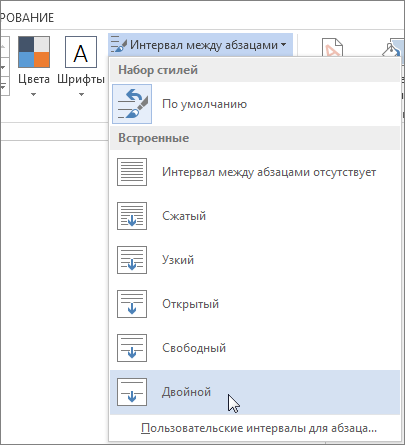Click the Свободный spacing icon
Image resolution: width=405 pixels, height=445 pixels.
pyautogui.click(x=132, y=348)
